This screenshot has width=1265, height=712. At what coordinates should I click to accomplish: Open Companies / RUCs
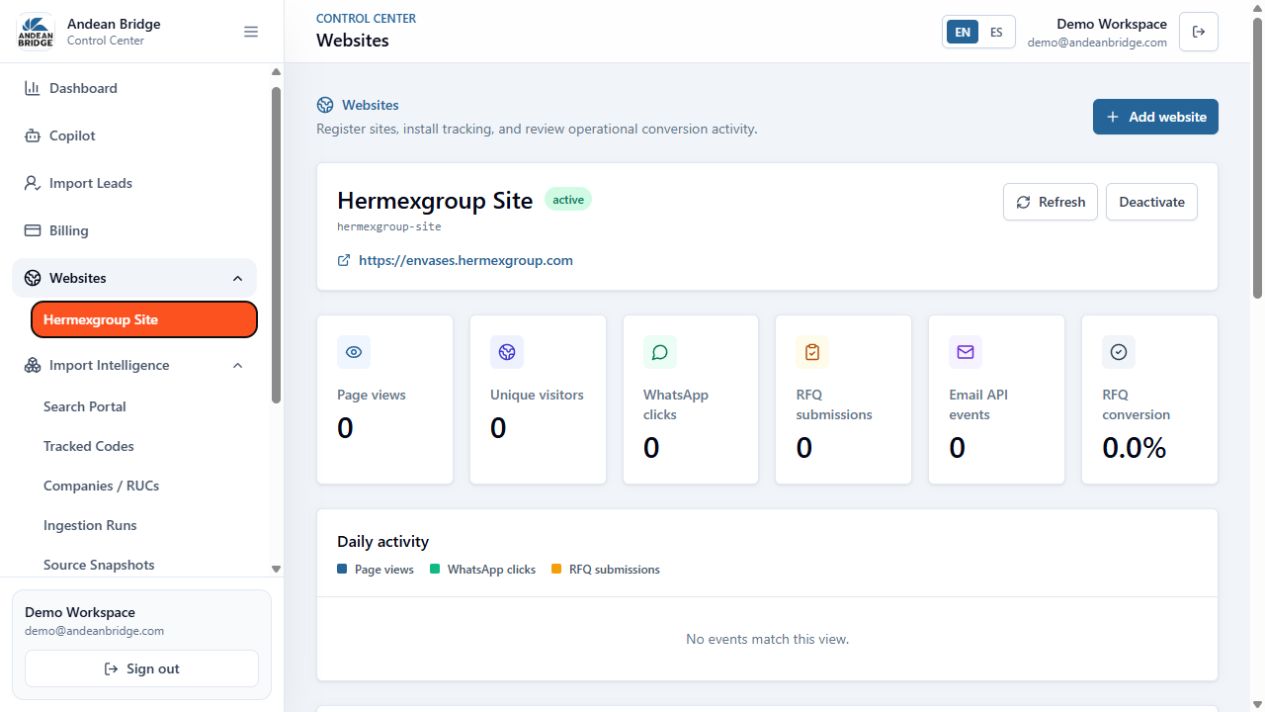(x=101, y=486)
